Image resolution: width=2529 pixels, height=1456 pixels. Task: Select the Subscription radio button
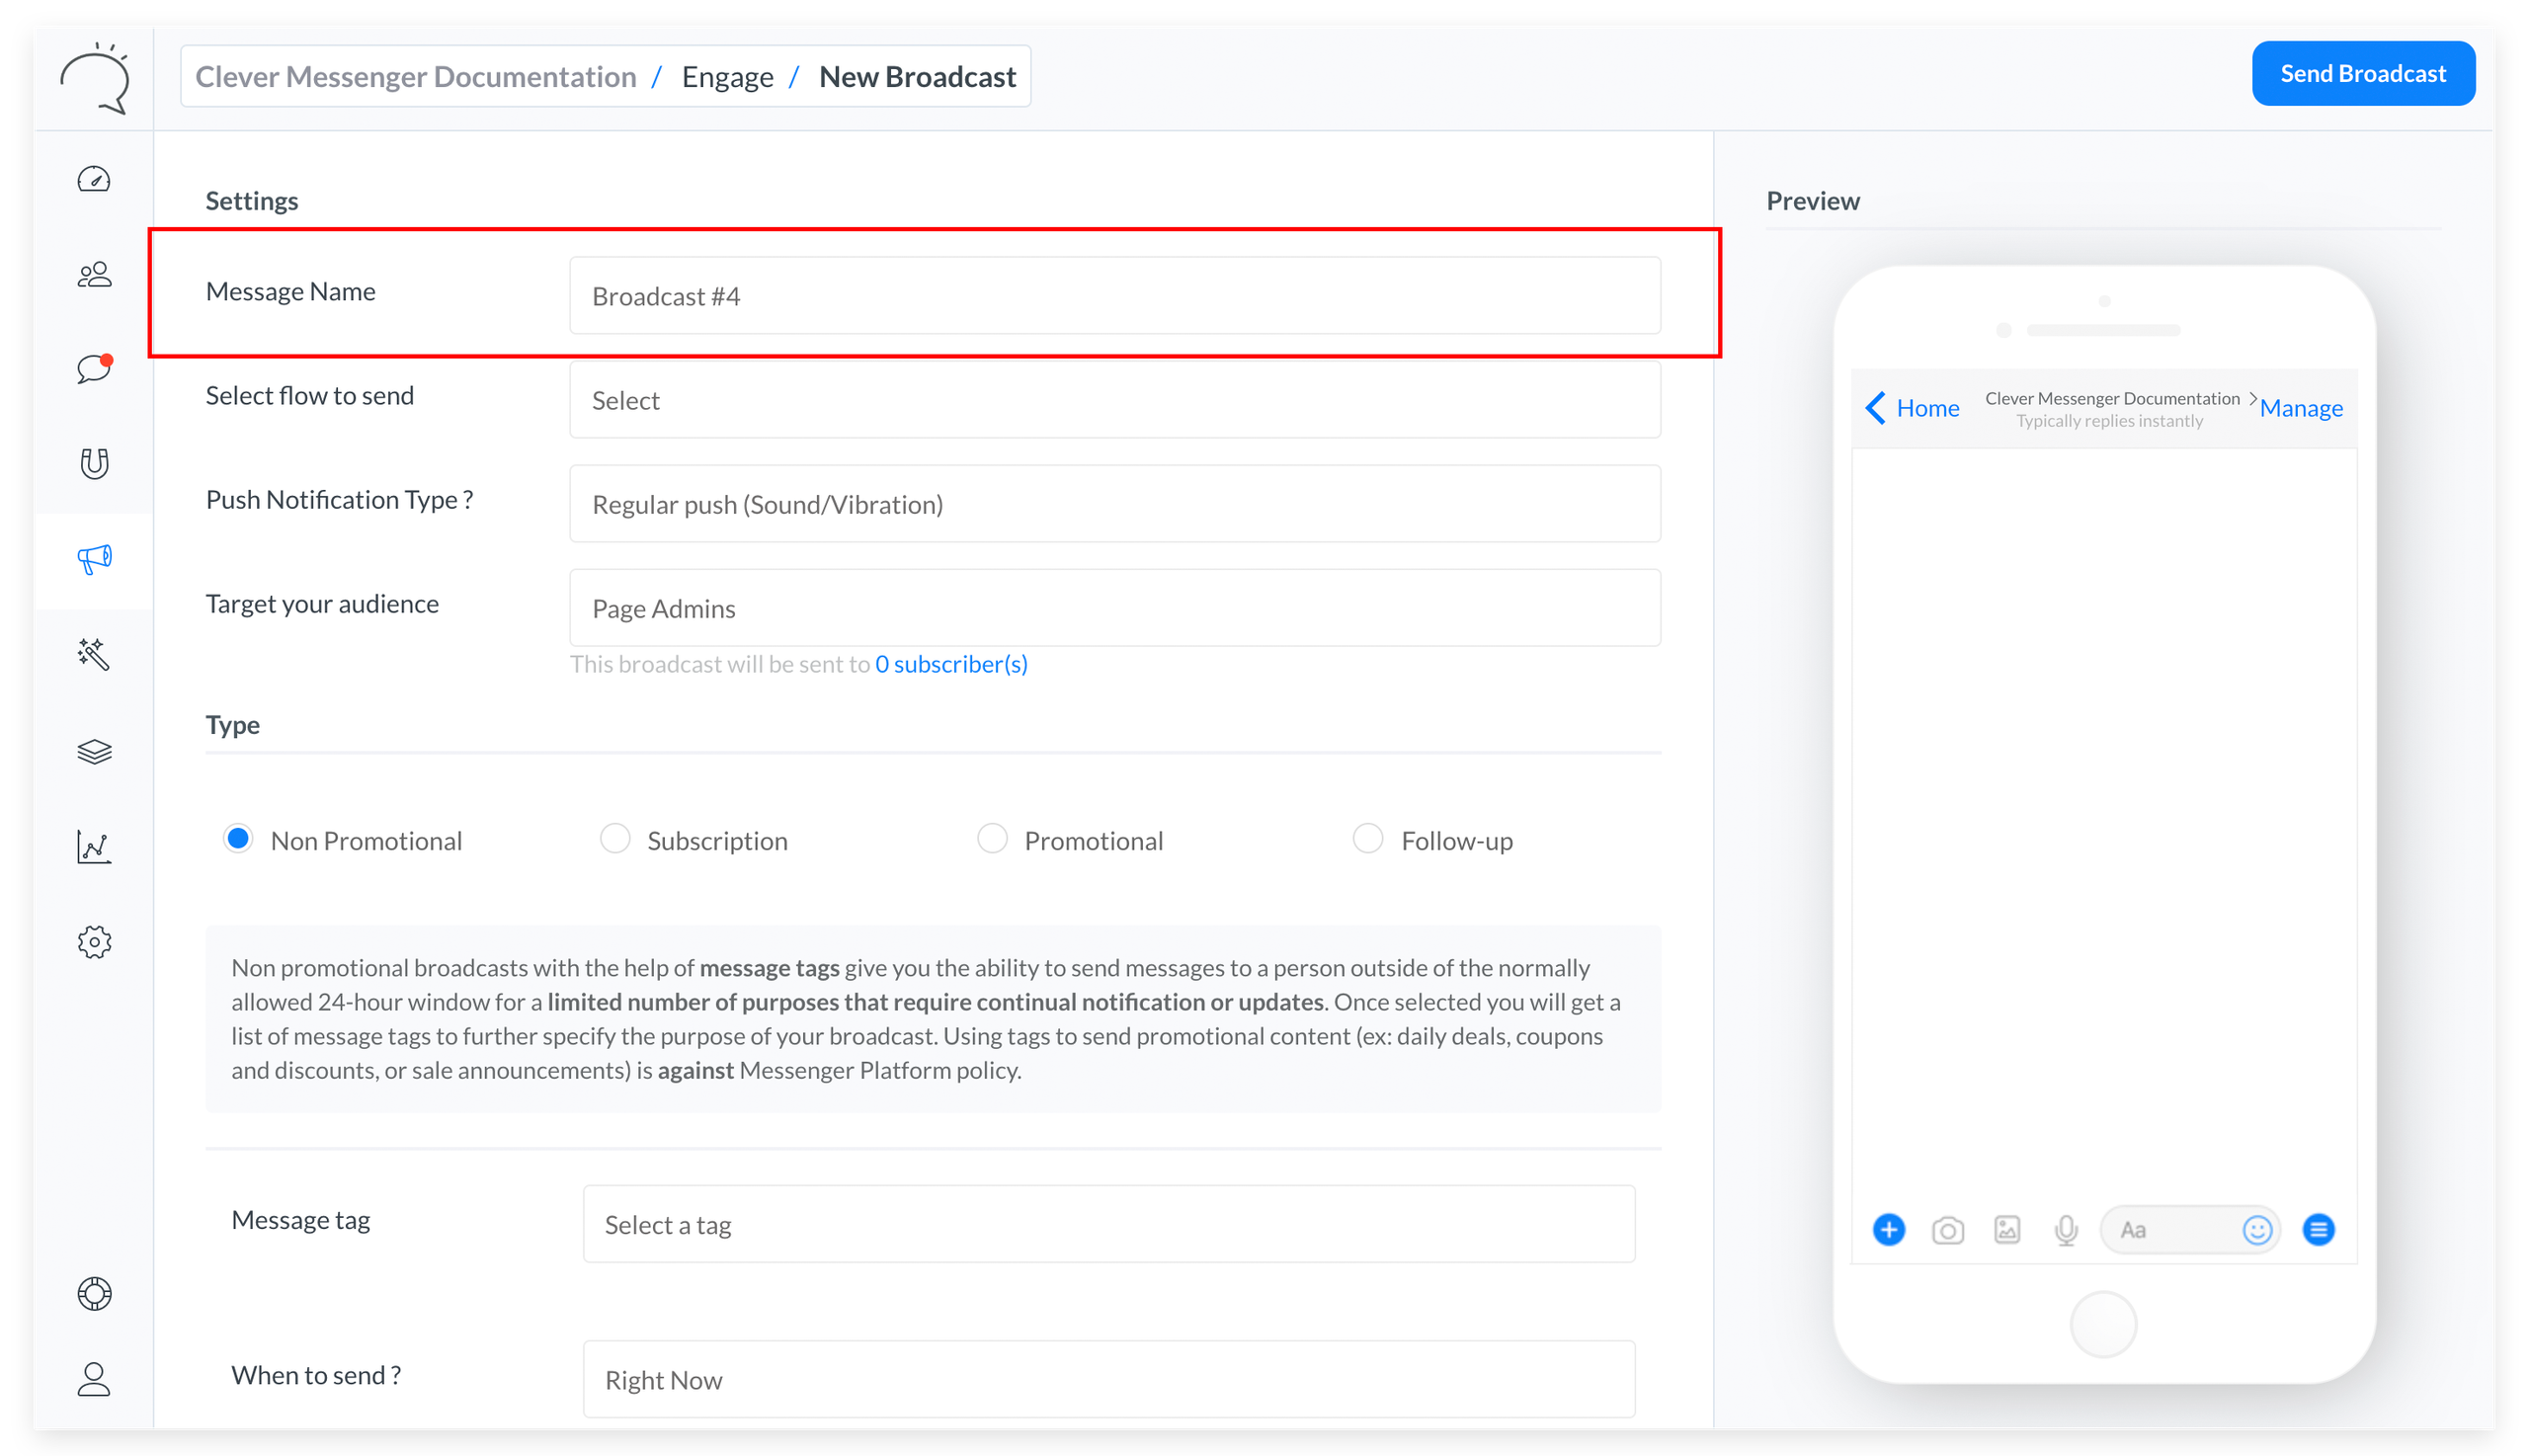(x=615, y=839)
